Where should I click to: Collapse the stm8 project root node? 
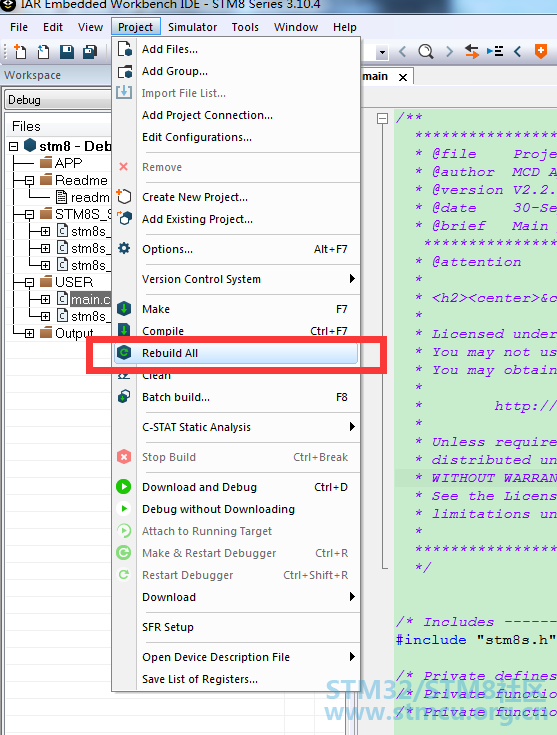(14, 146)
